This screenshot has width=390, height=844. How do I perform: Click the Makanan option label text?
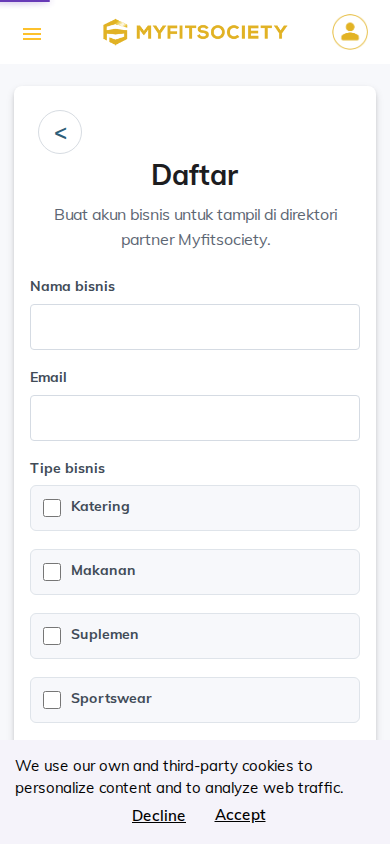tap(103, 571)
